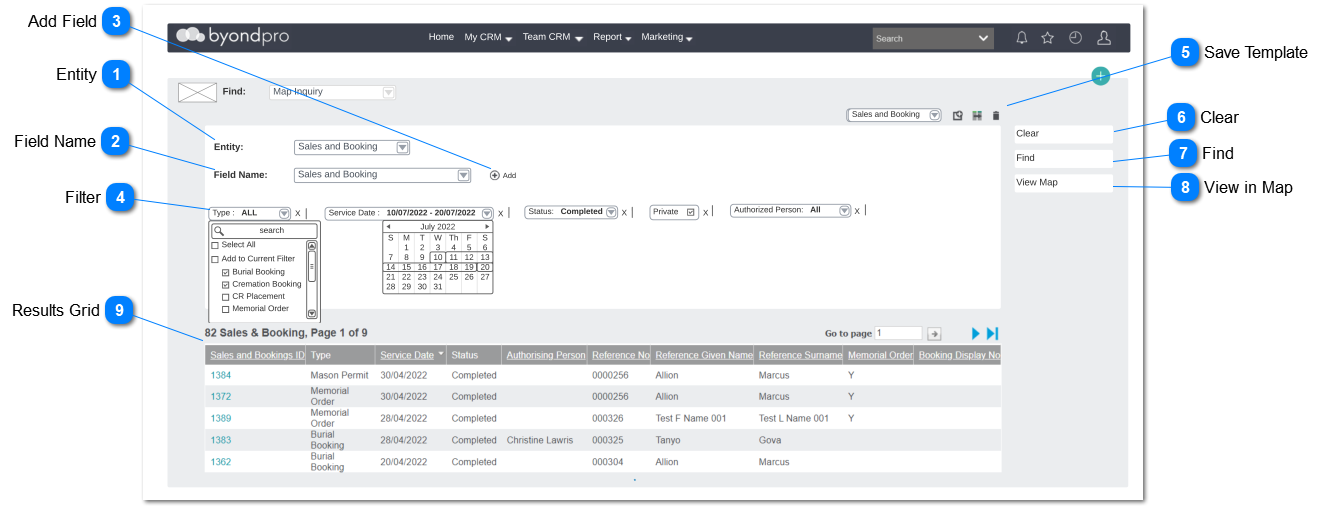Open record 1372
1324x509 pixels.
220,397
